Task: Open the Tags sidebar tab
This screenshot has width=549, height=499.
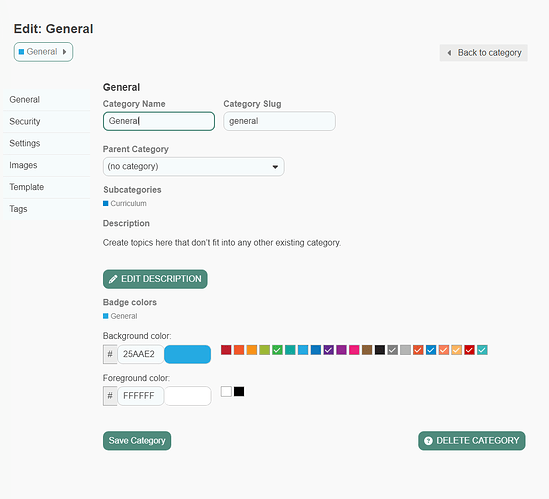Action: click(x=47, y=209)
